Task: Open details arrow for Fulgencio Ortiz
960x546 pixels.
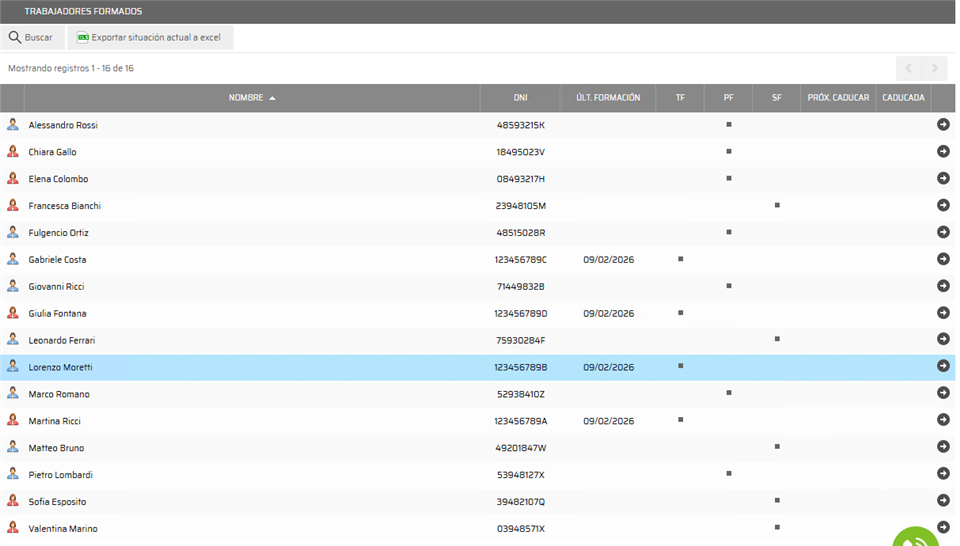Action: pos(943,232)
